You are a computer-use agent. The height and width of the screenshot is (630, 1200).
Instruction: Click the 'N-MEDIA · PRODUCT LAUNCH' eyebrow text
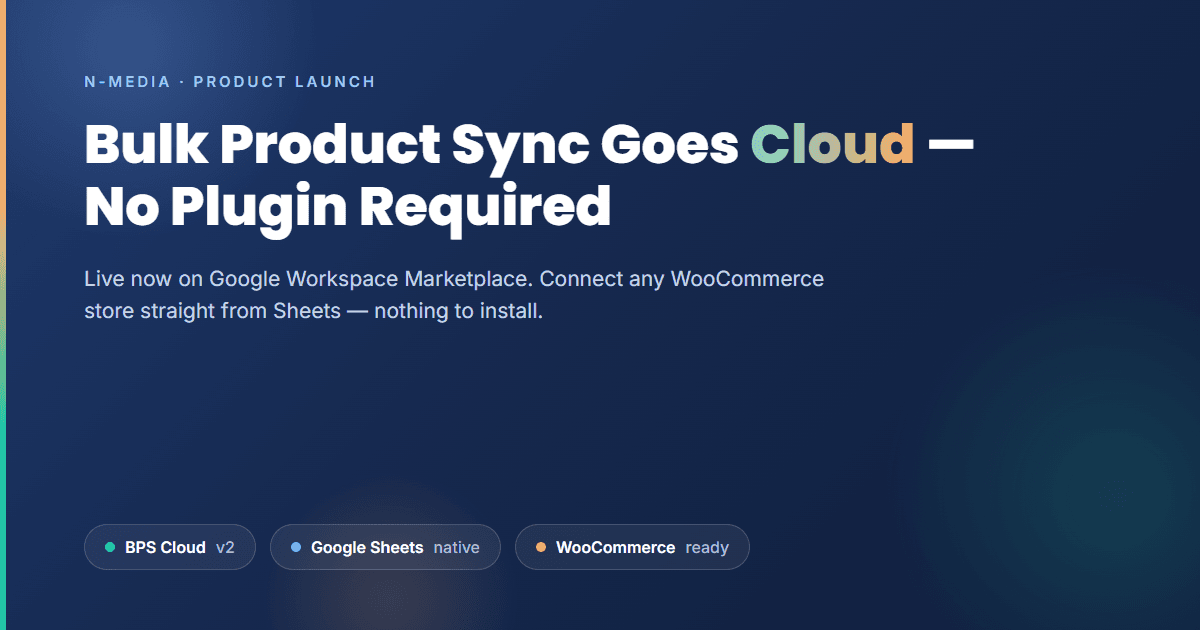click(x=230, y=82)
